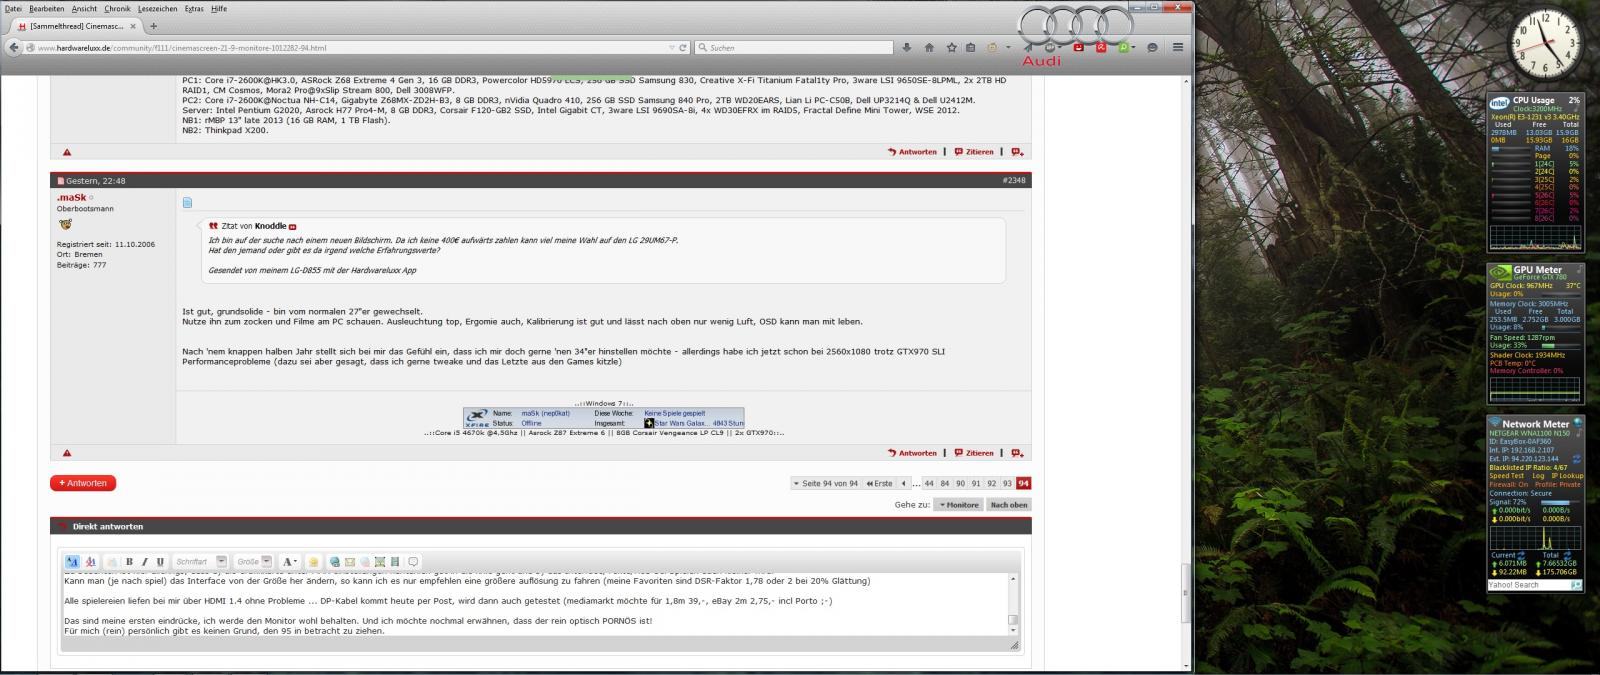Open the Extras menu

[194, 8]
